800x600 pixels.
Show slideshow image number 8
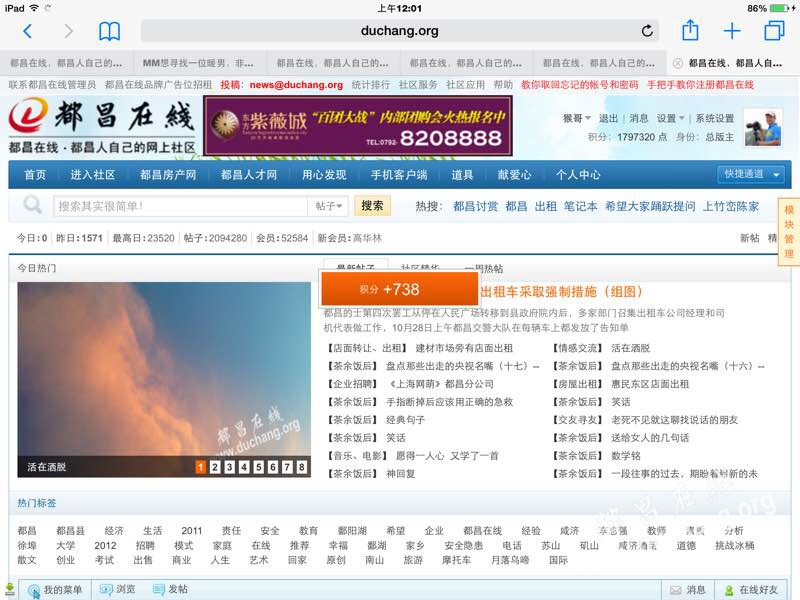pos(302,466)
